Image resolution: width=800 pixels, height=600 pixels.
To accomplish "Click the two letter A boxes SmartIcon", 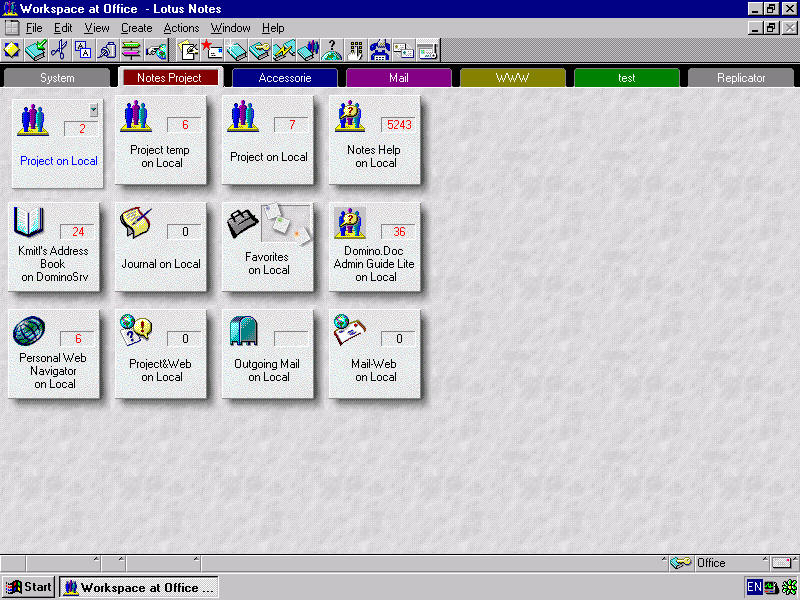I will (x=83, y=50).
